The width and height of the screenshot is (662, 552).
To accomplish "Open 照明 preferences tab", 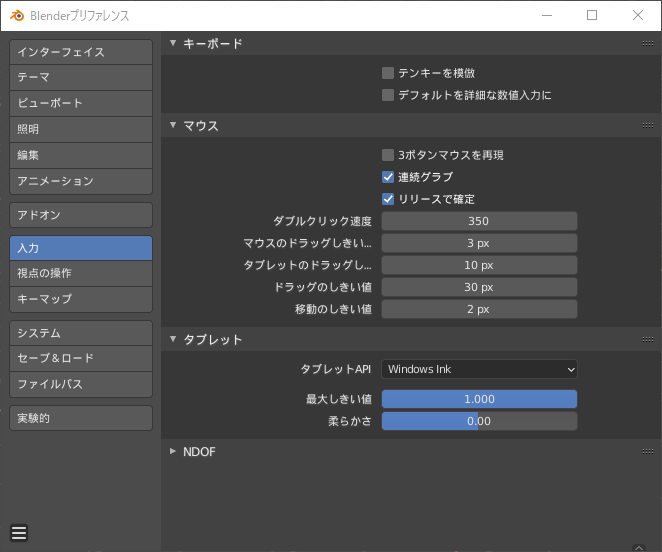I will pyautogui.click(x=81, y=130).
